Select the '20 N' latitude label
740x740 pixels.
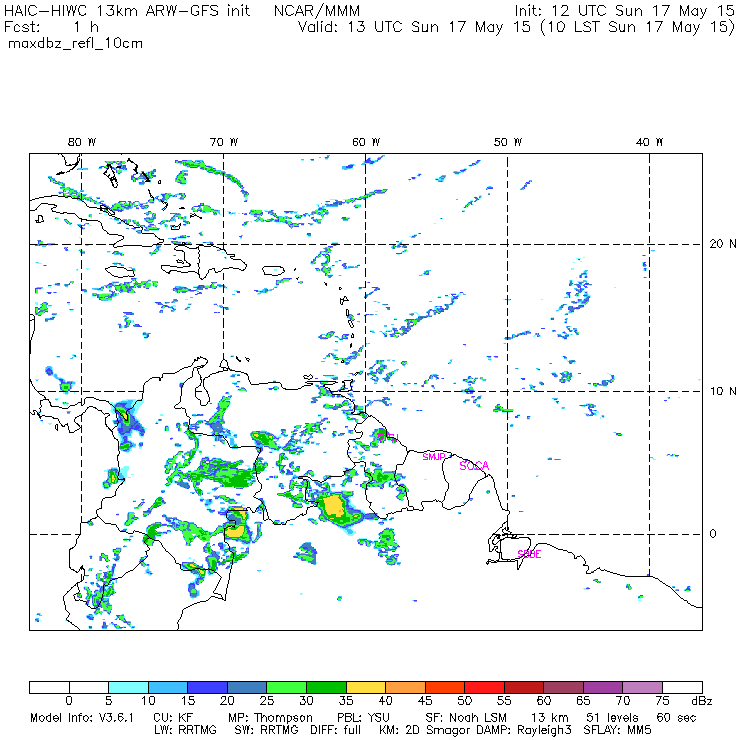tap(723, 244)
